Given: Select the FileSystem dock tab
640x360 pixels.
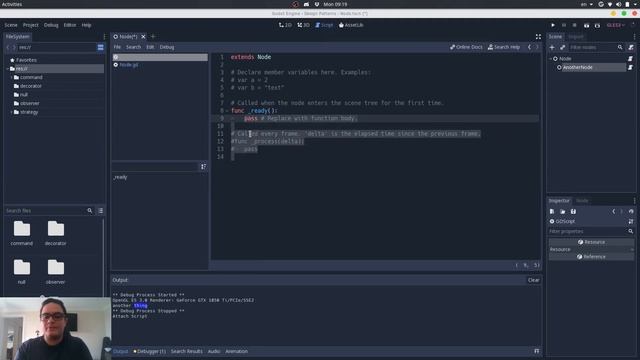Looking at the screenshot, I should (x=18, y=37).
